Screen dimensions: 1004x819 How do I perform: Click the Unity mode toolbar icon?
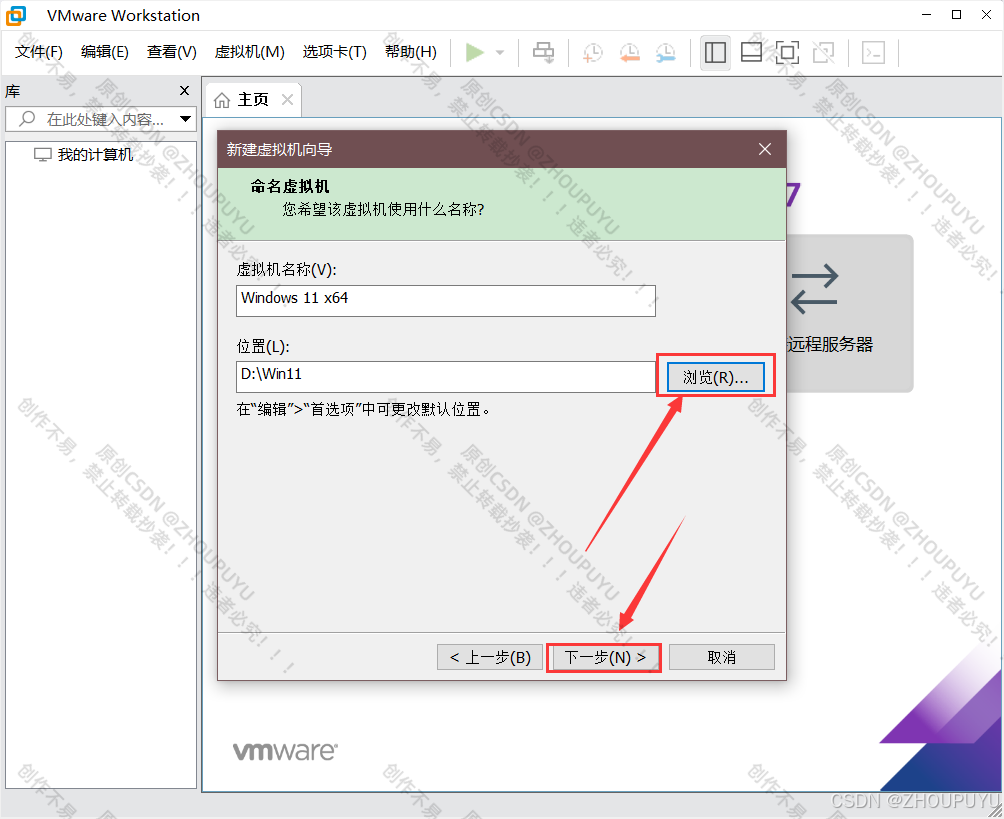pyautogui.click(x=823, y=53)
